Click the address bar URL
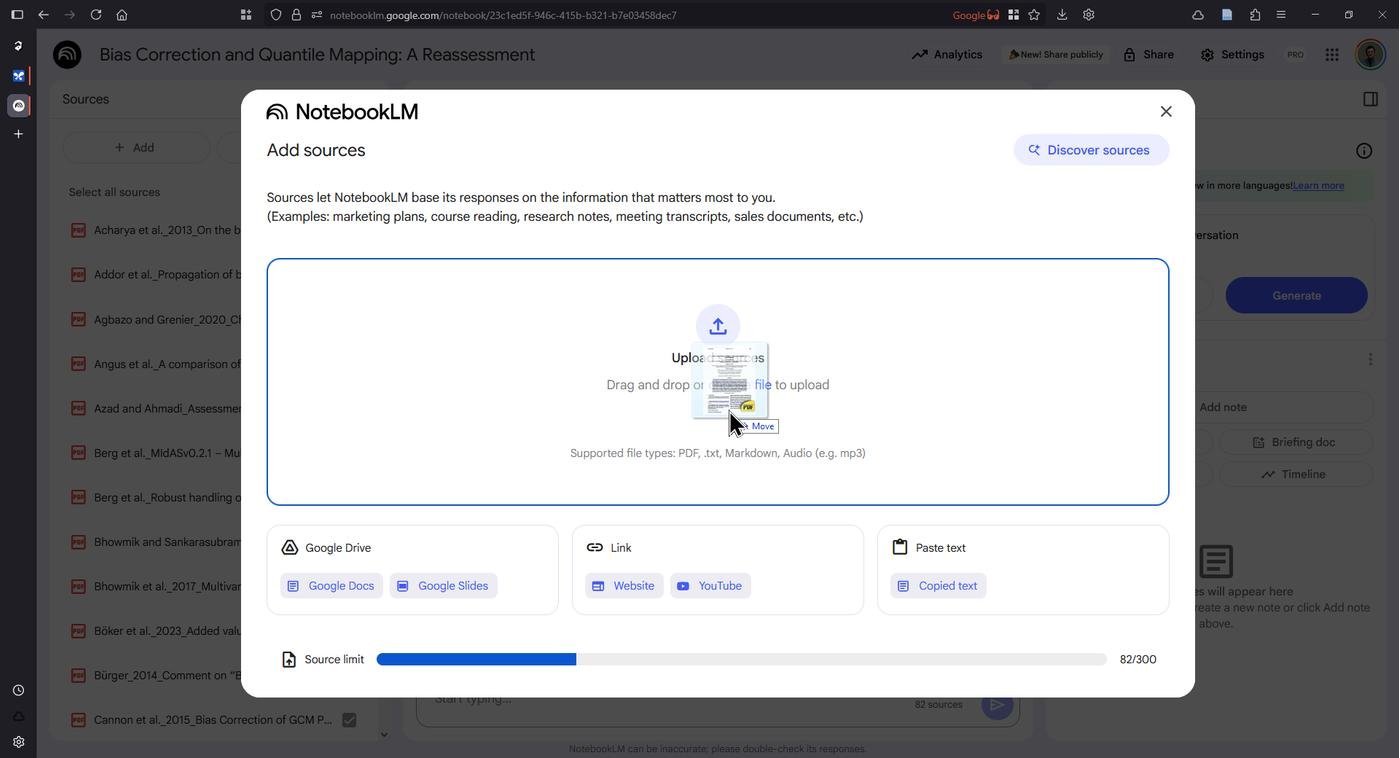The width and height of the screenshot is (1400, 758). click(x=503, y=15)
